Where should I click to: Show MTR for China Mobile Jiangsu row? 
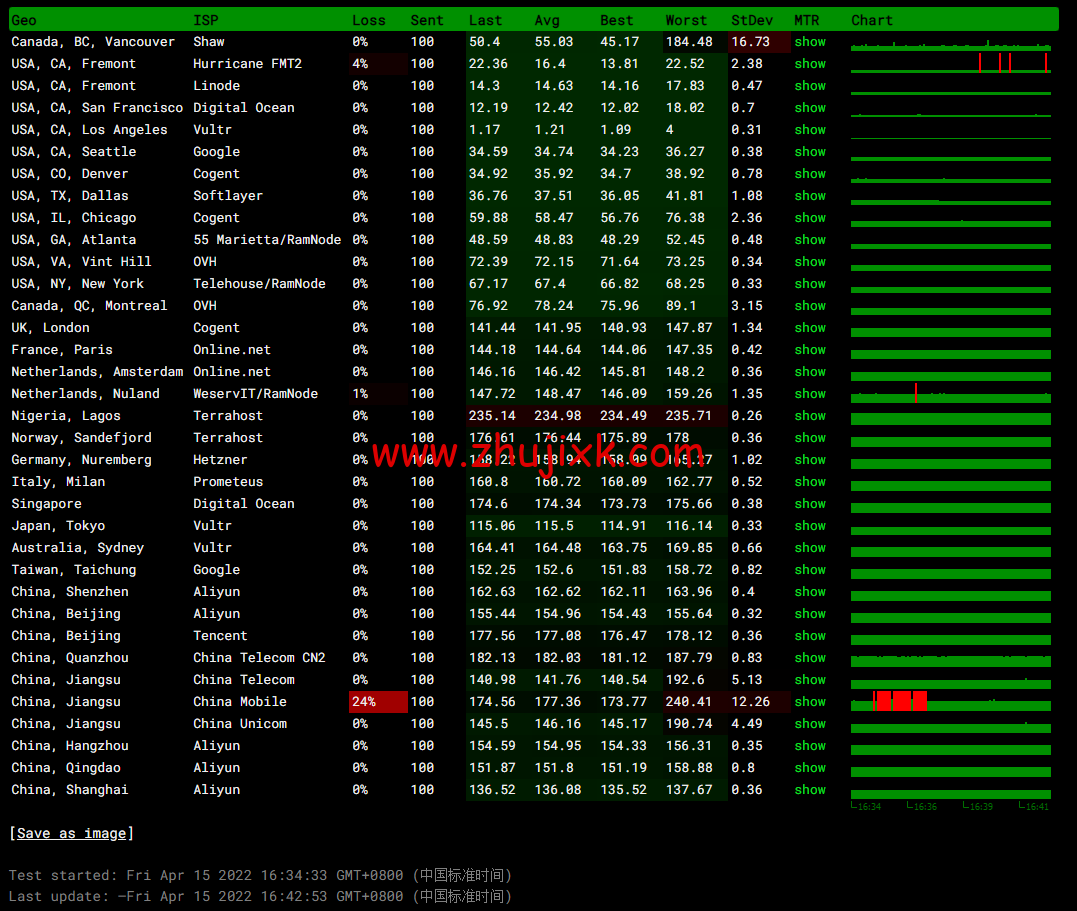pyautogui.click(x=810, y=702)
